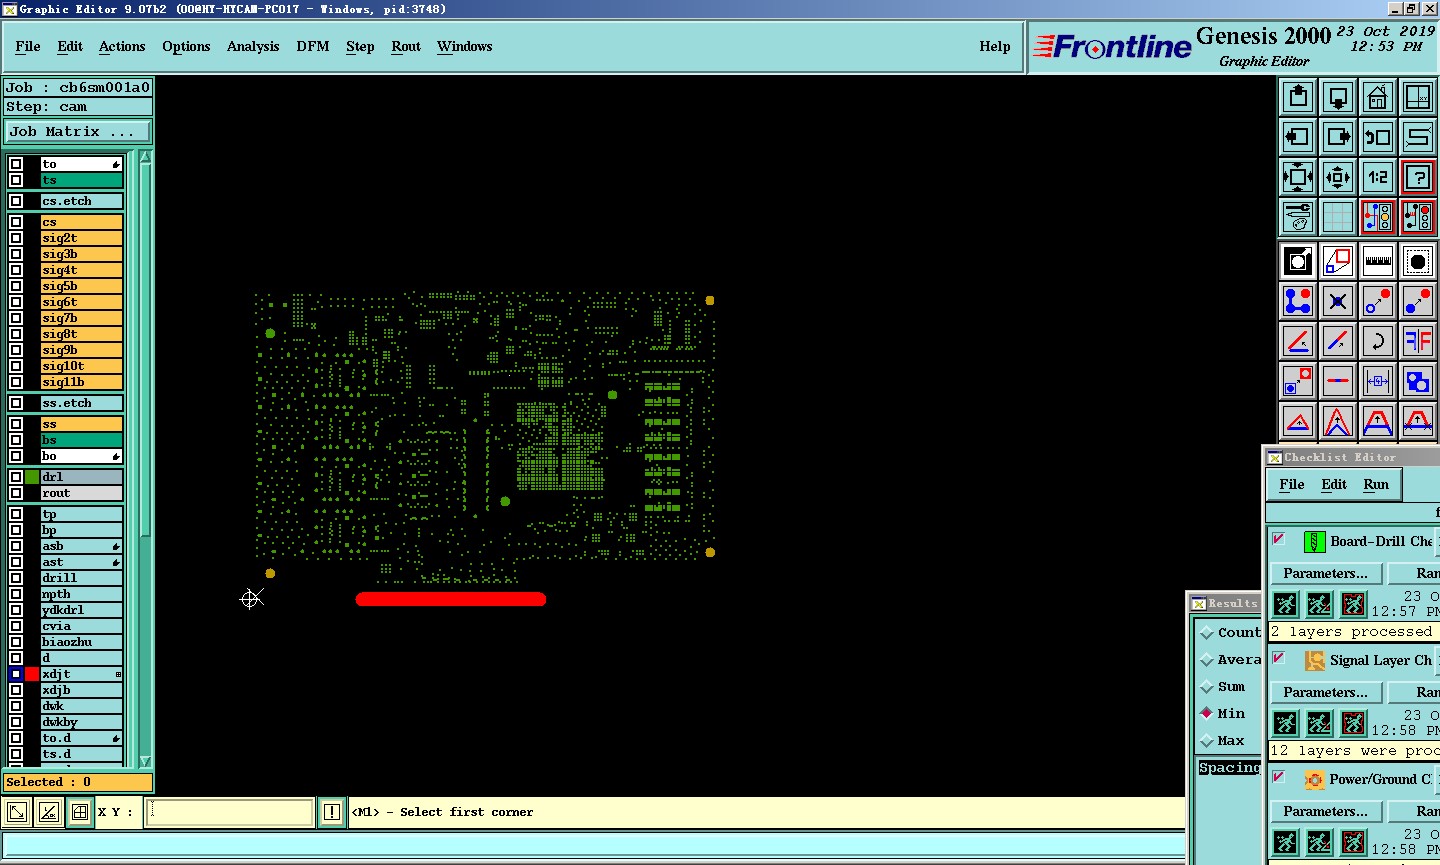Uncheck the Signal Layer check item checkbox
The width and height of the screenshot is (1440, 865).
(x=1279, y=658)
